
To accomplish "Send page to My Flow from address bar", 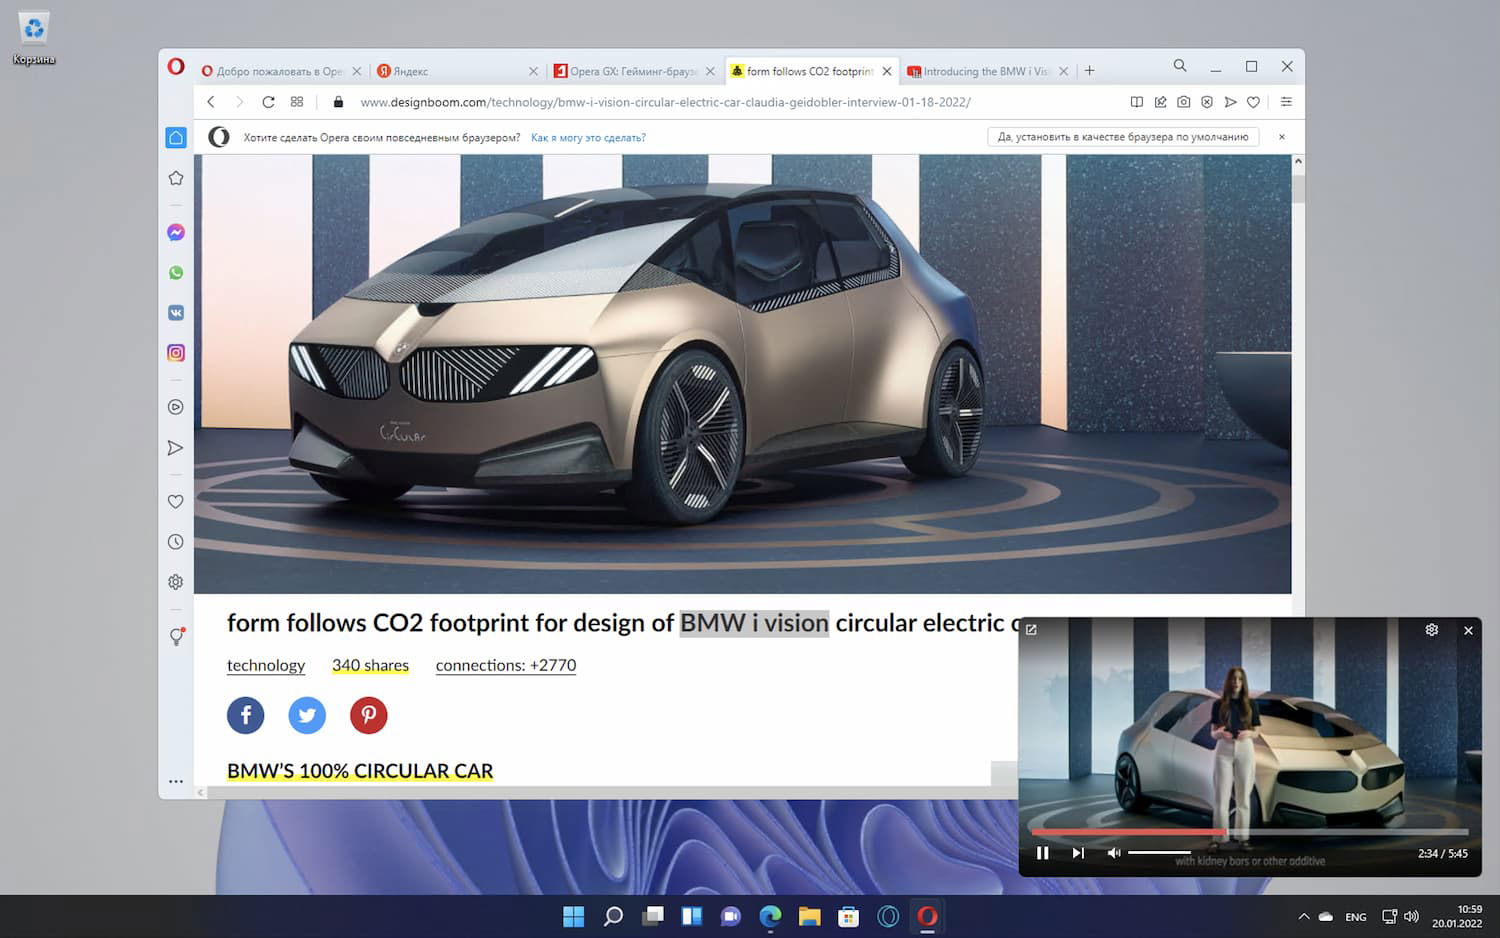I will click(x=1230, y=102).
